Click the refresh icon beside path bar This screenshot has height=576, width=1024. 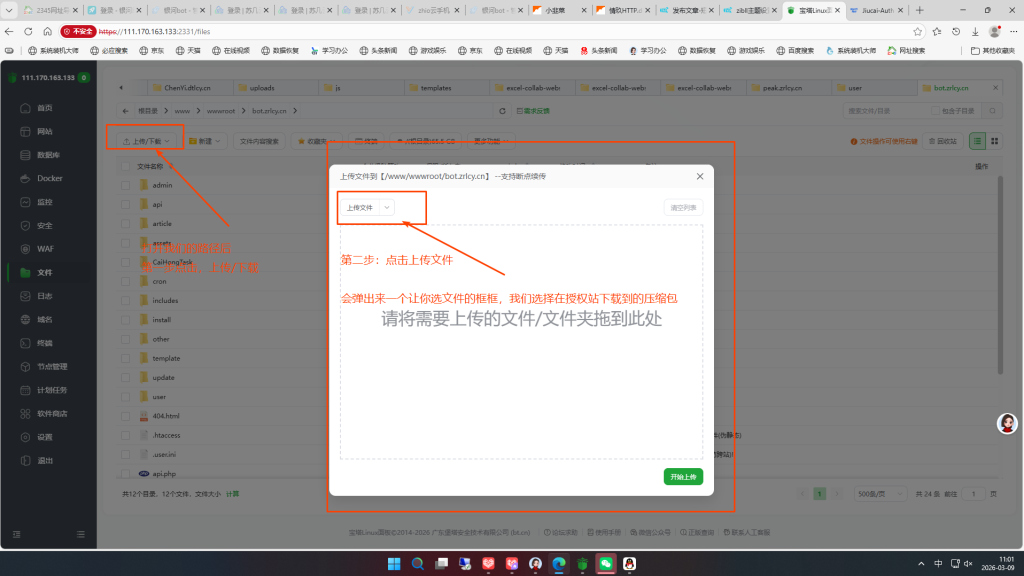pos(502,111)
